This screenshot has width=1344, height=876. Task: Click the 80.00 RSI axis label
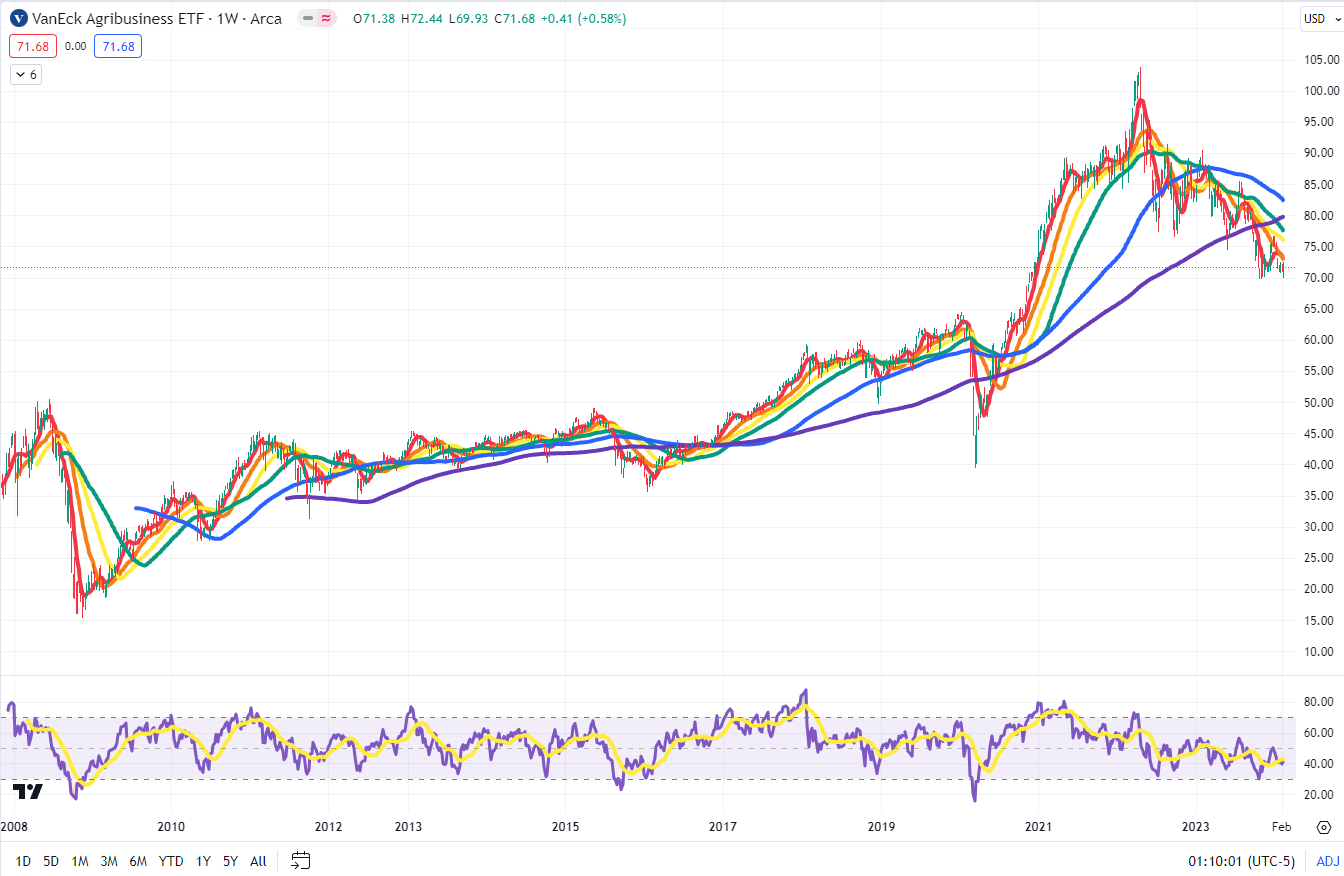click(1319, 701)
